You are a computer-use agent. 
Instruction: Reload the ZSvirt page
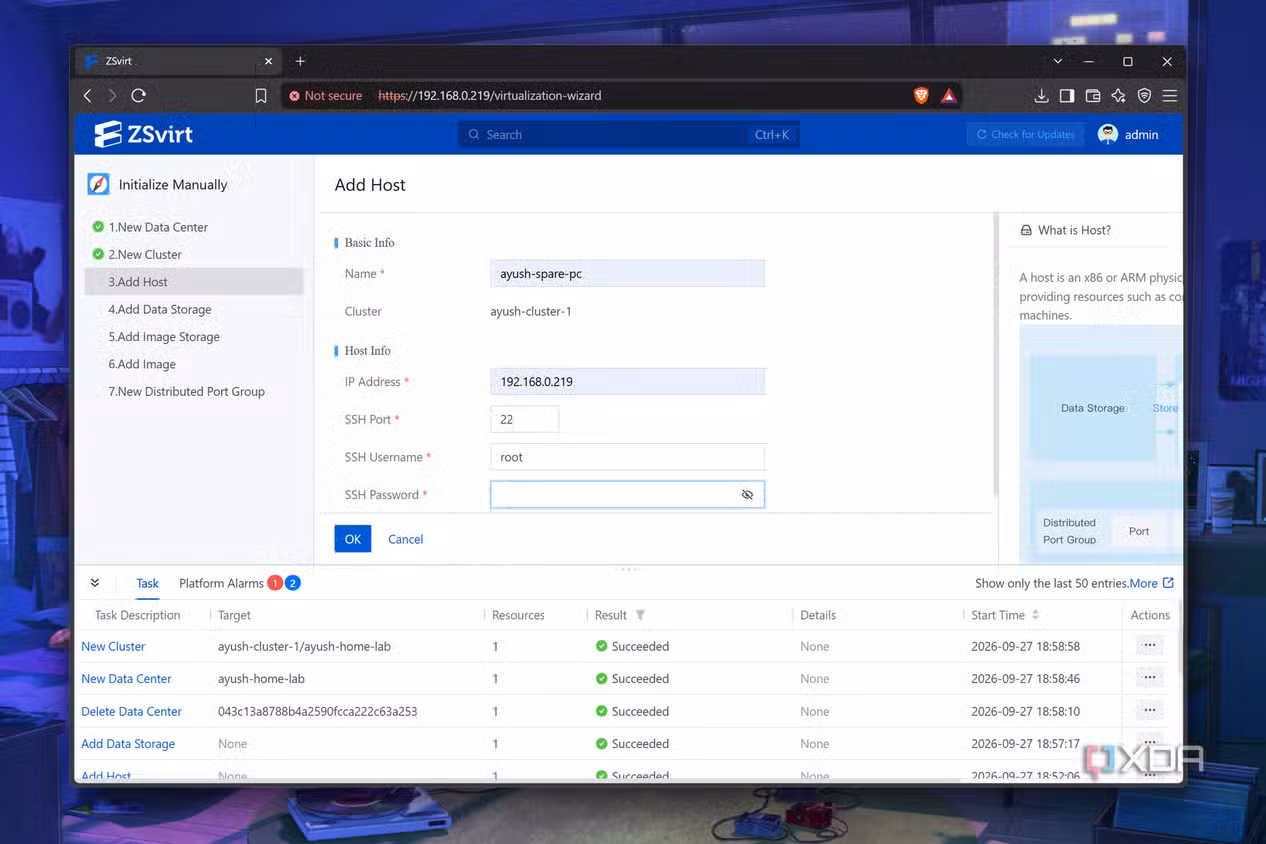tap(138, 96)
